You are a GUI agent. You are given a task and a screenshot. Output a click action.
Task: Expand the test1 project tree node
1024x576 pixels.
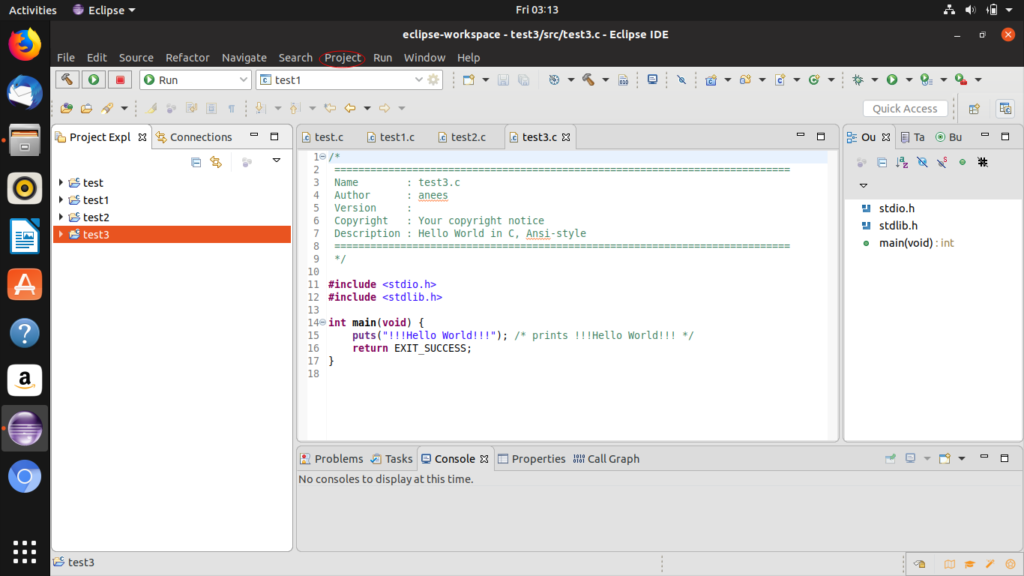(61, 200)
